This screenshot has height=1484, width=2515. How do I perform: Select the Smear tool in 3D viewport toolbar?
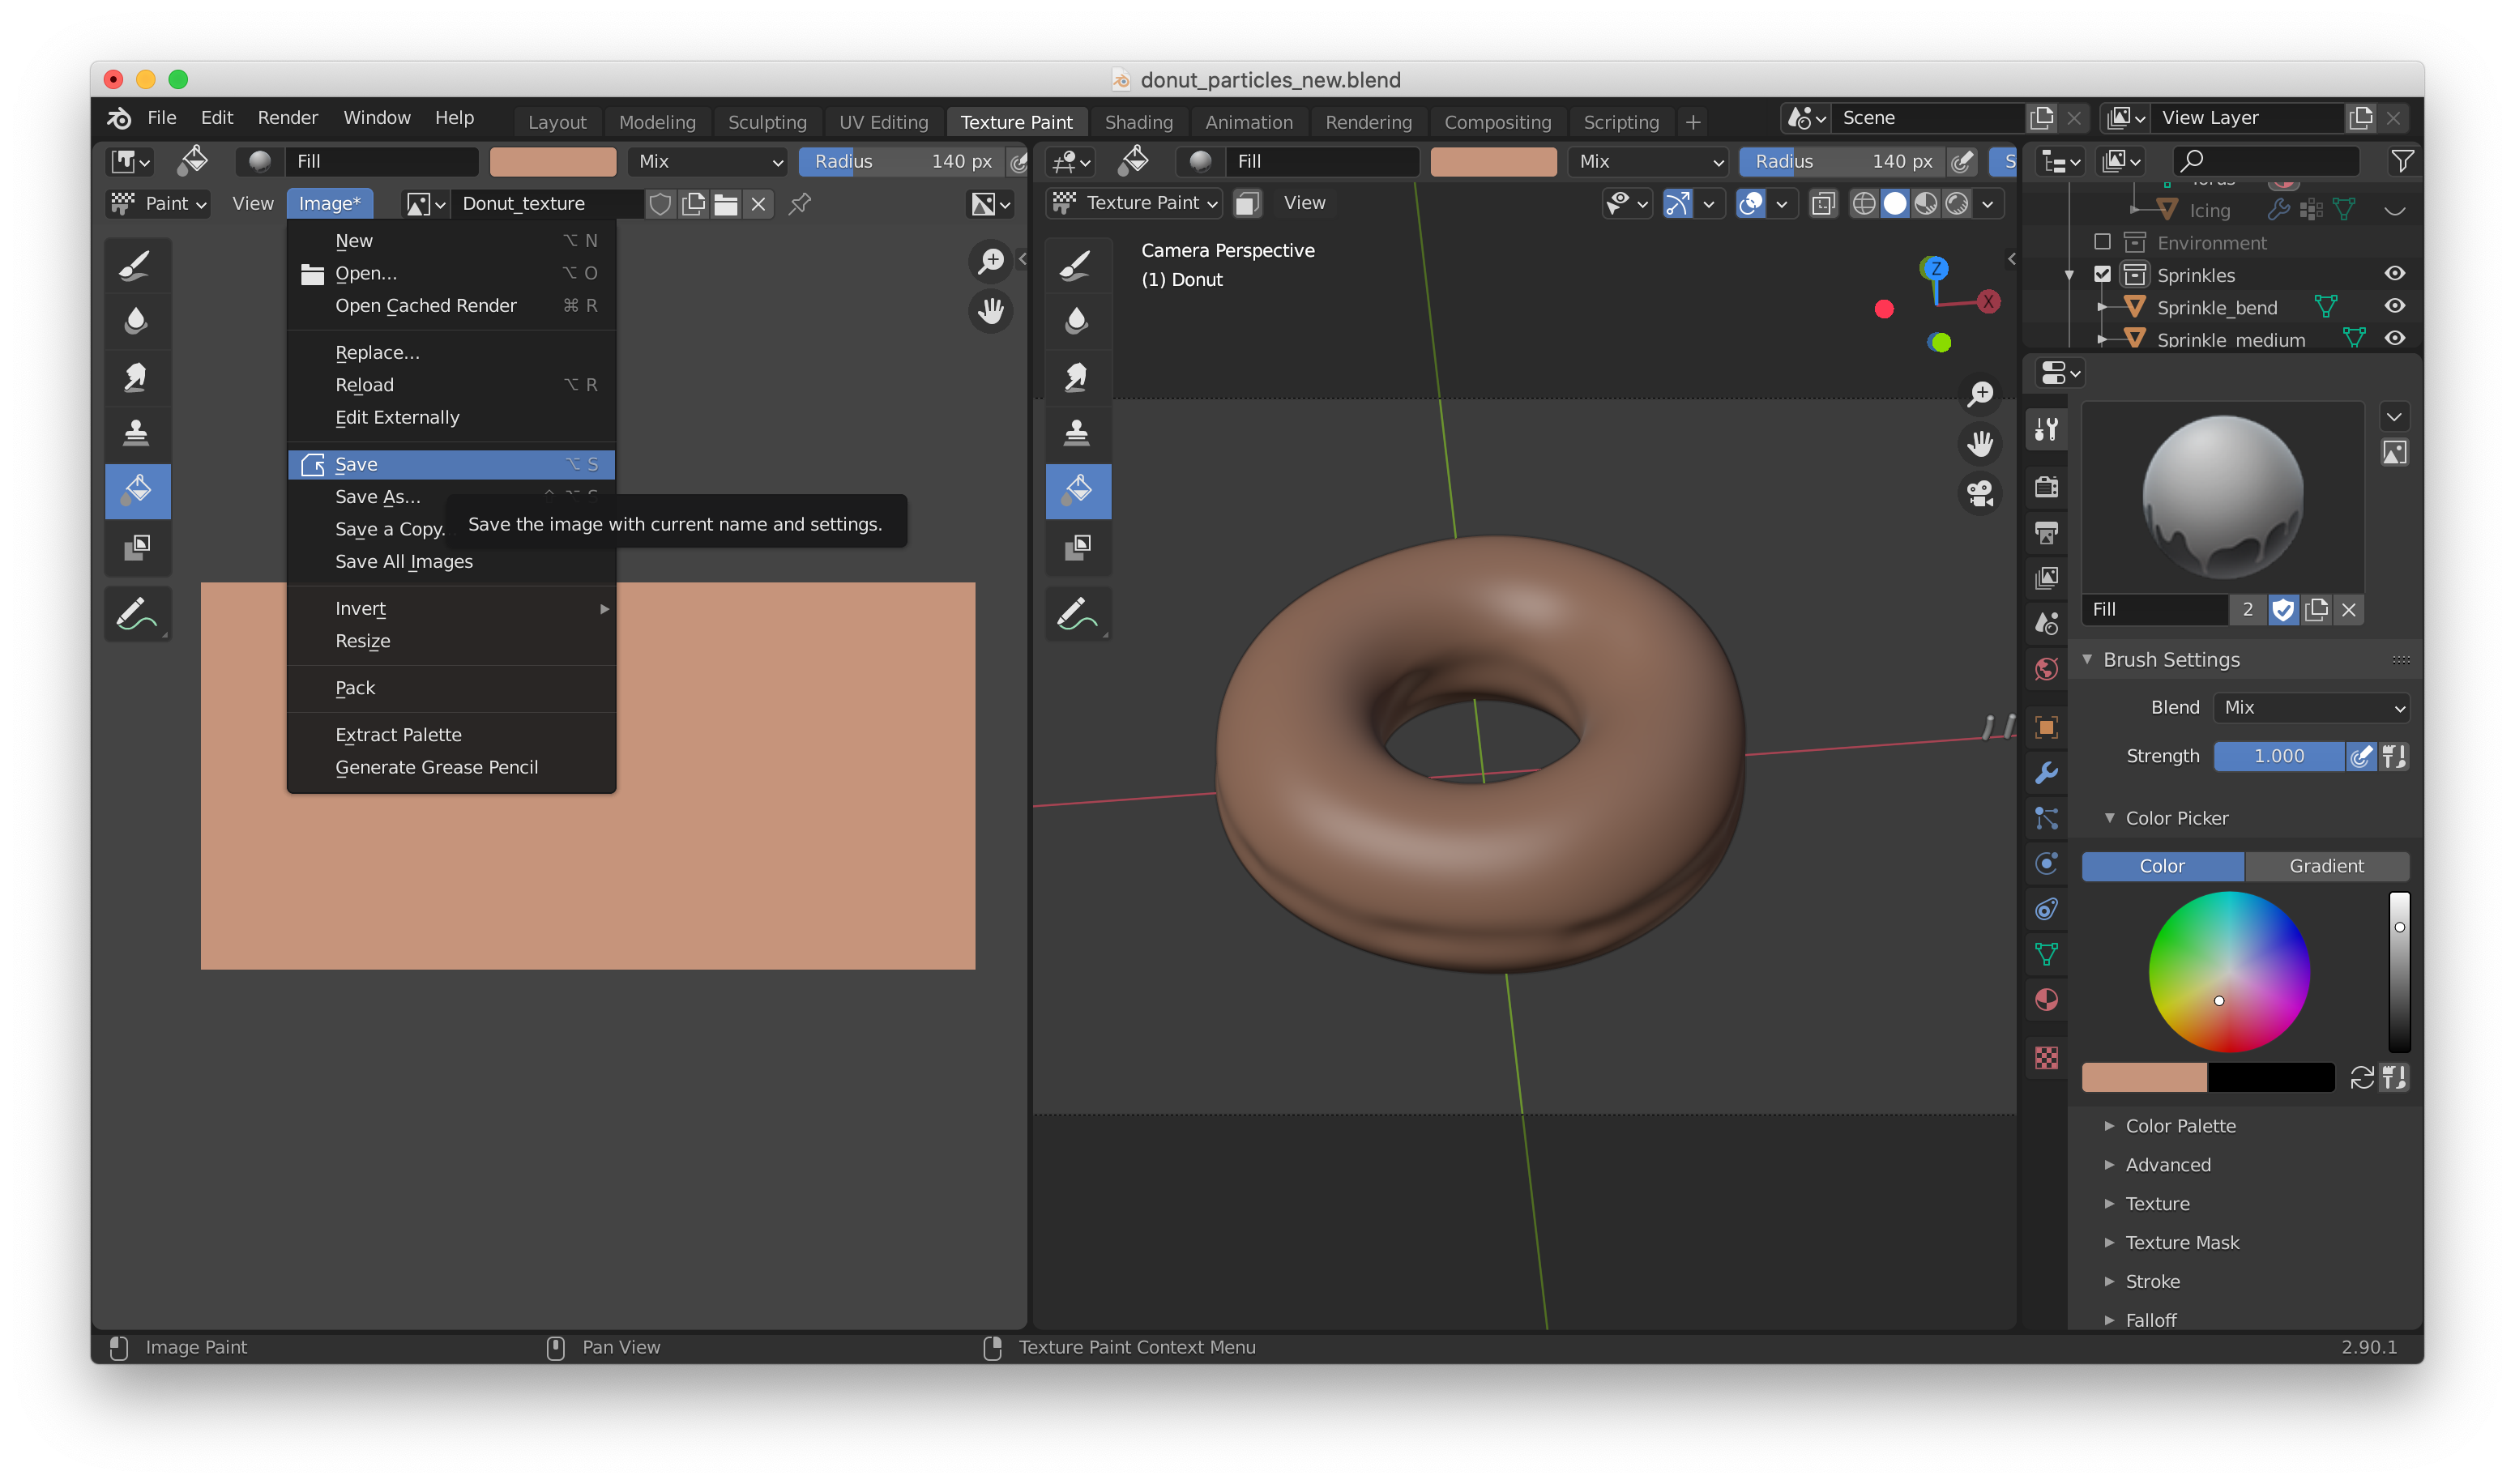pyautogui.click(x=1077, y=378)
